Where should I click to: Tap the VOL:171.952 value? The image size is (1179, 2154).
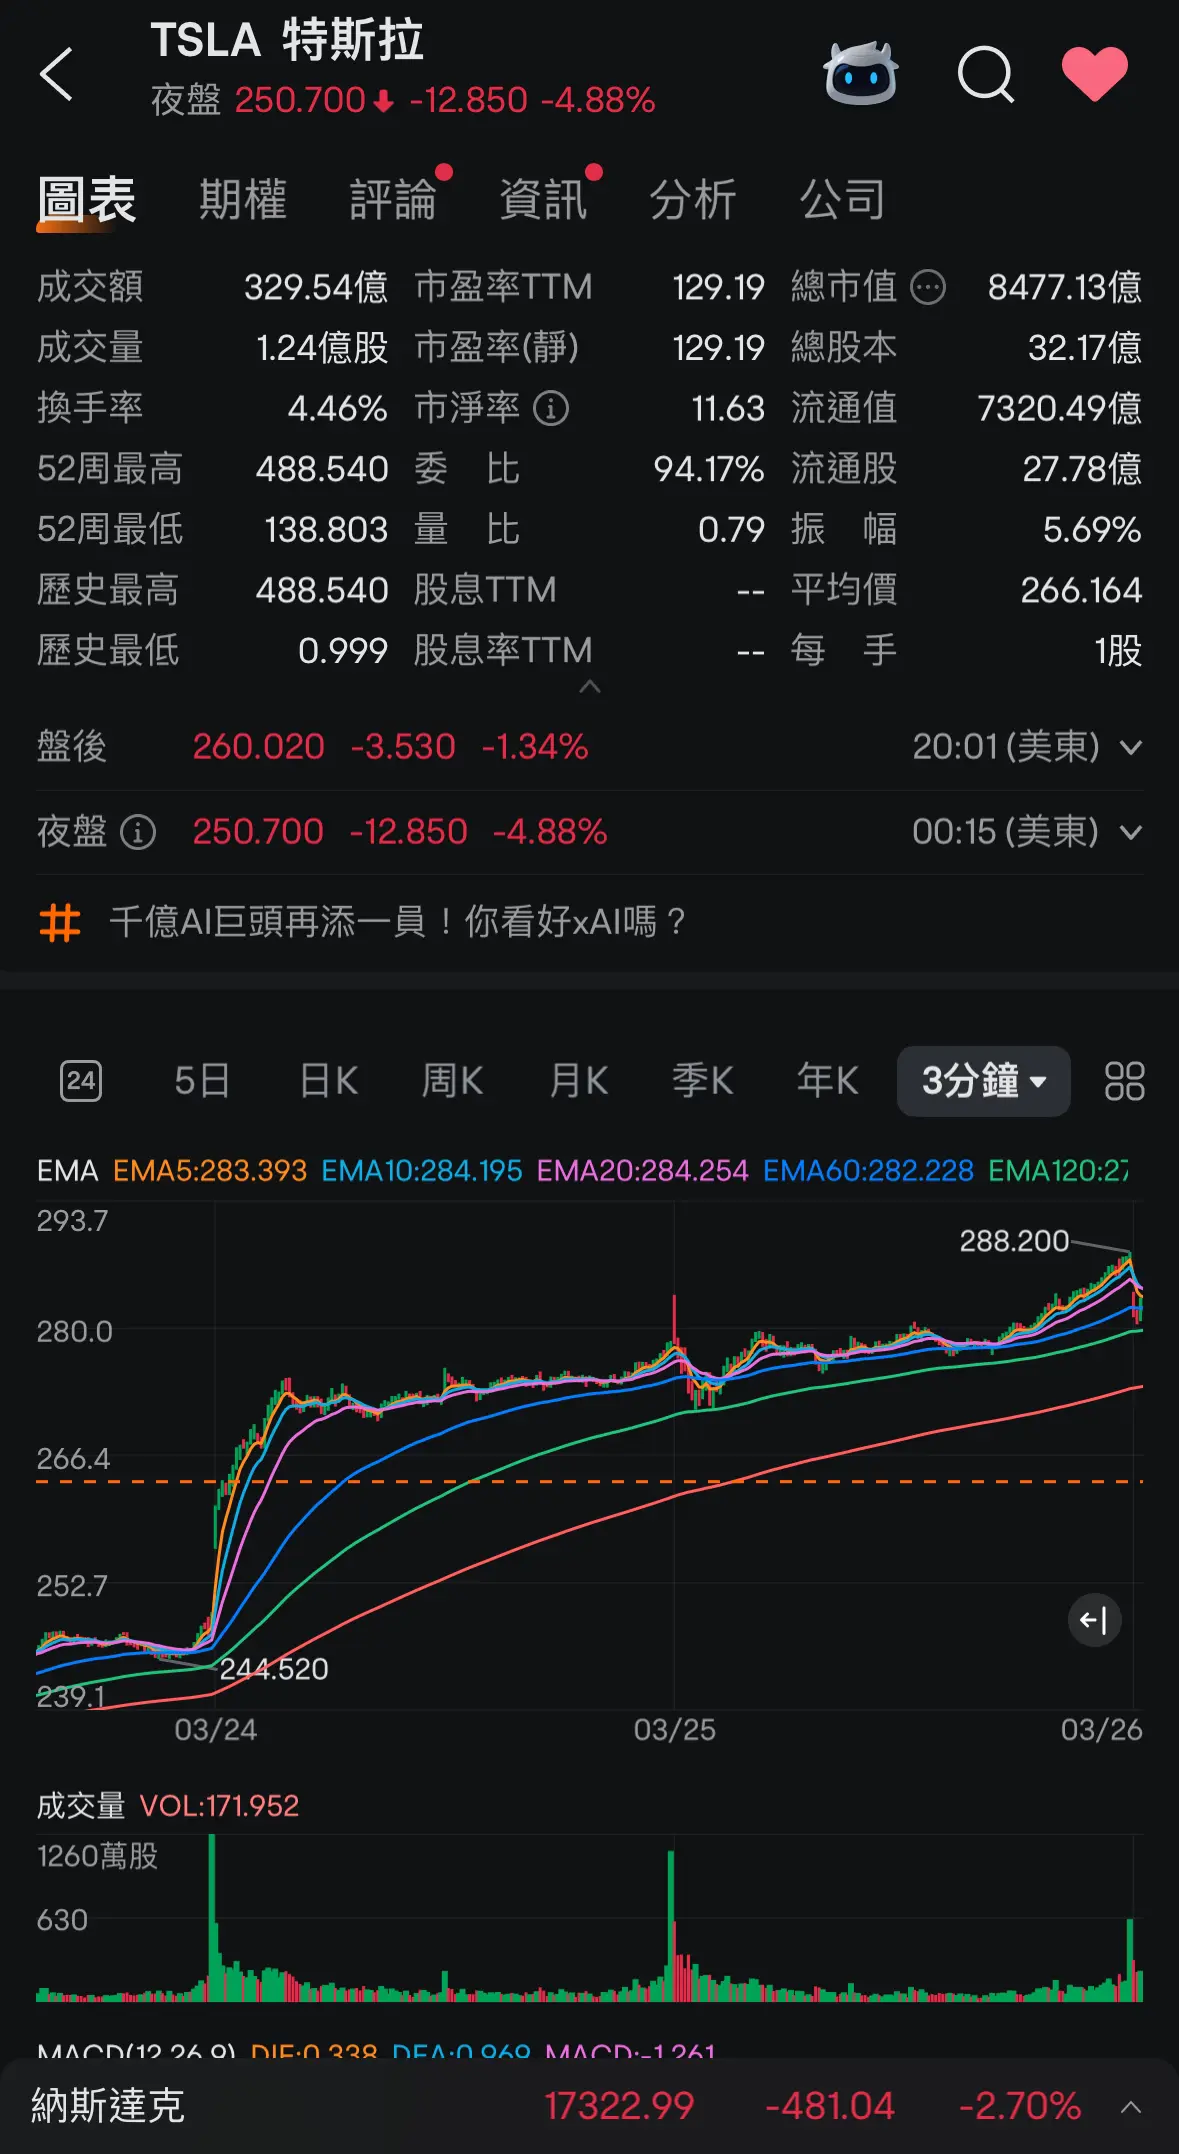click(x=219, y=1806)
